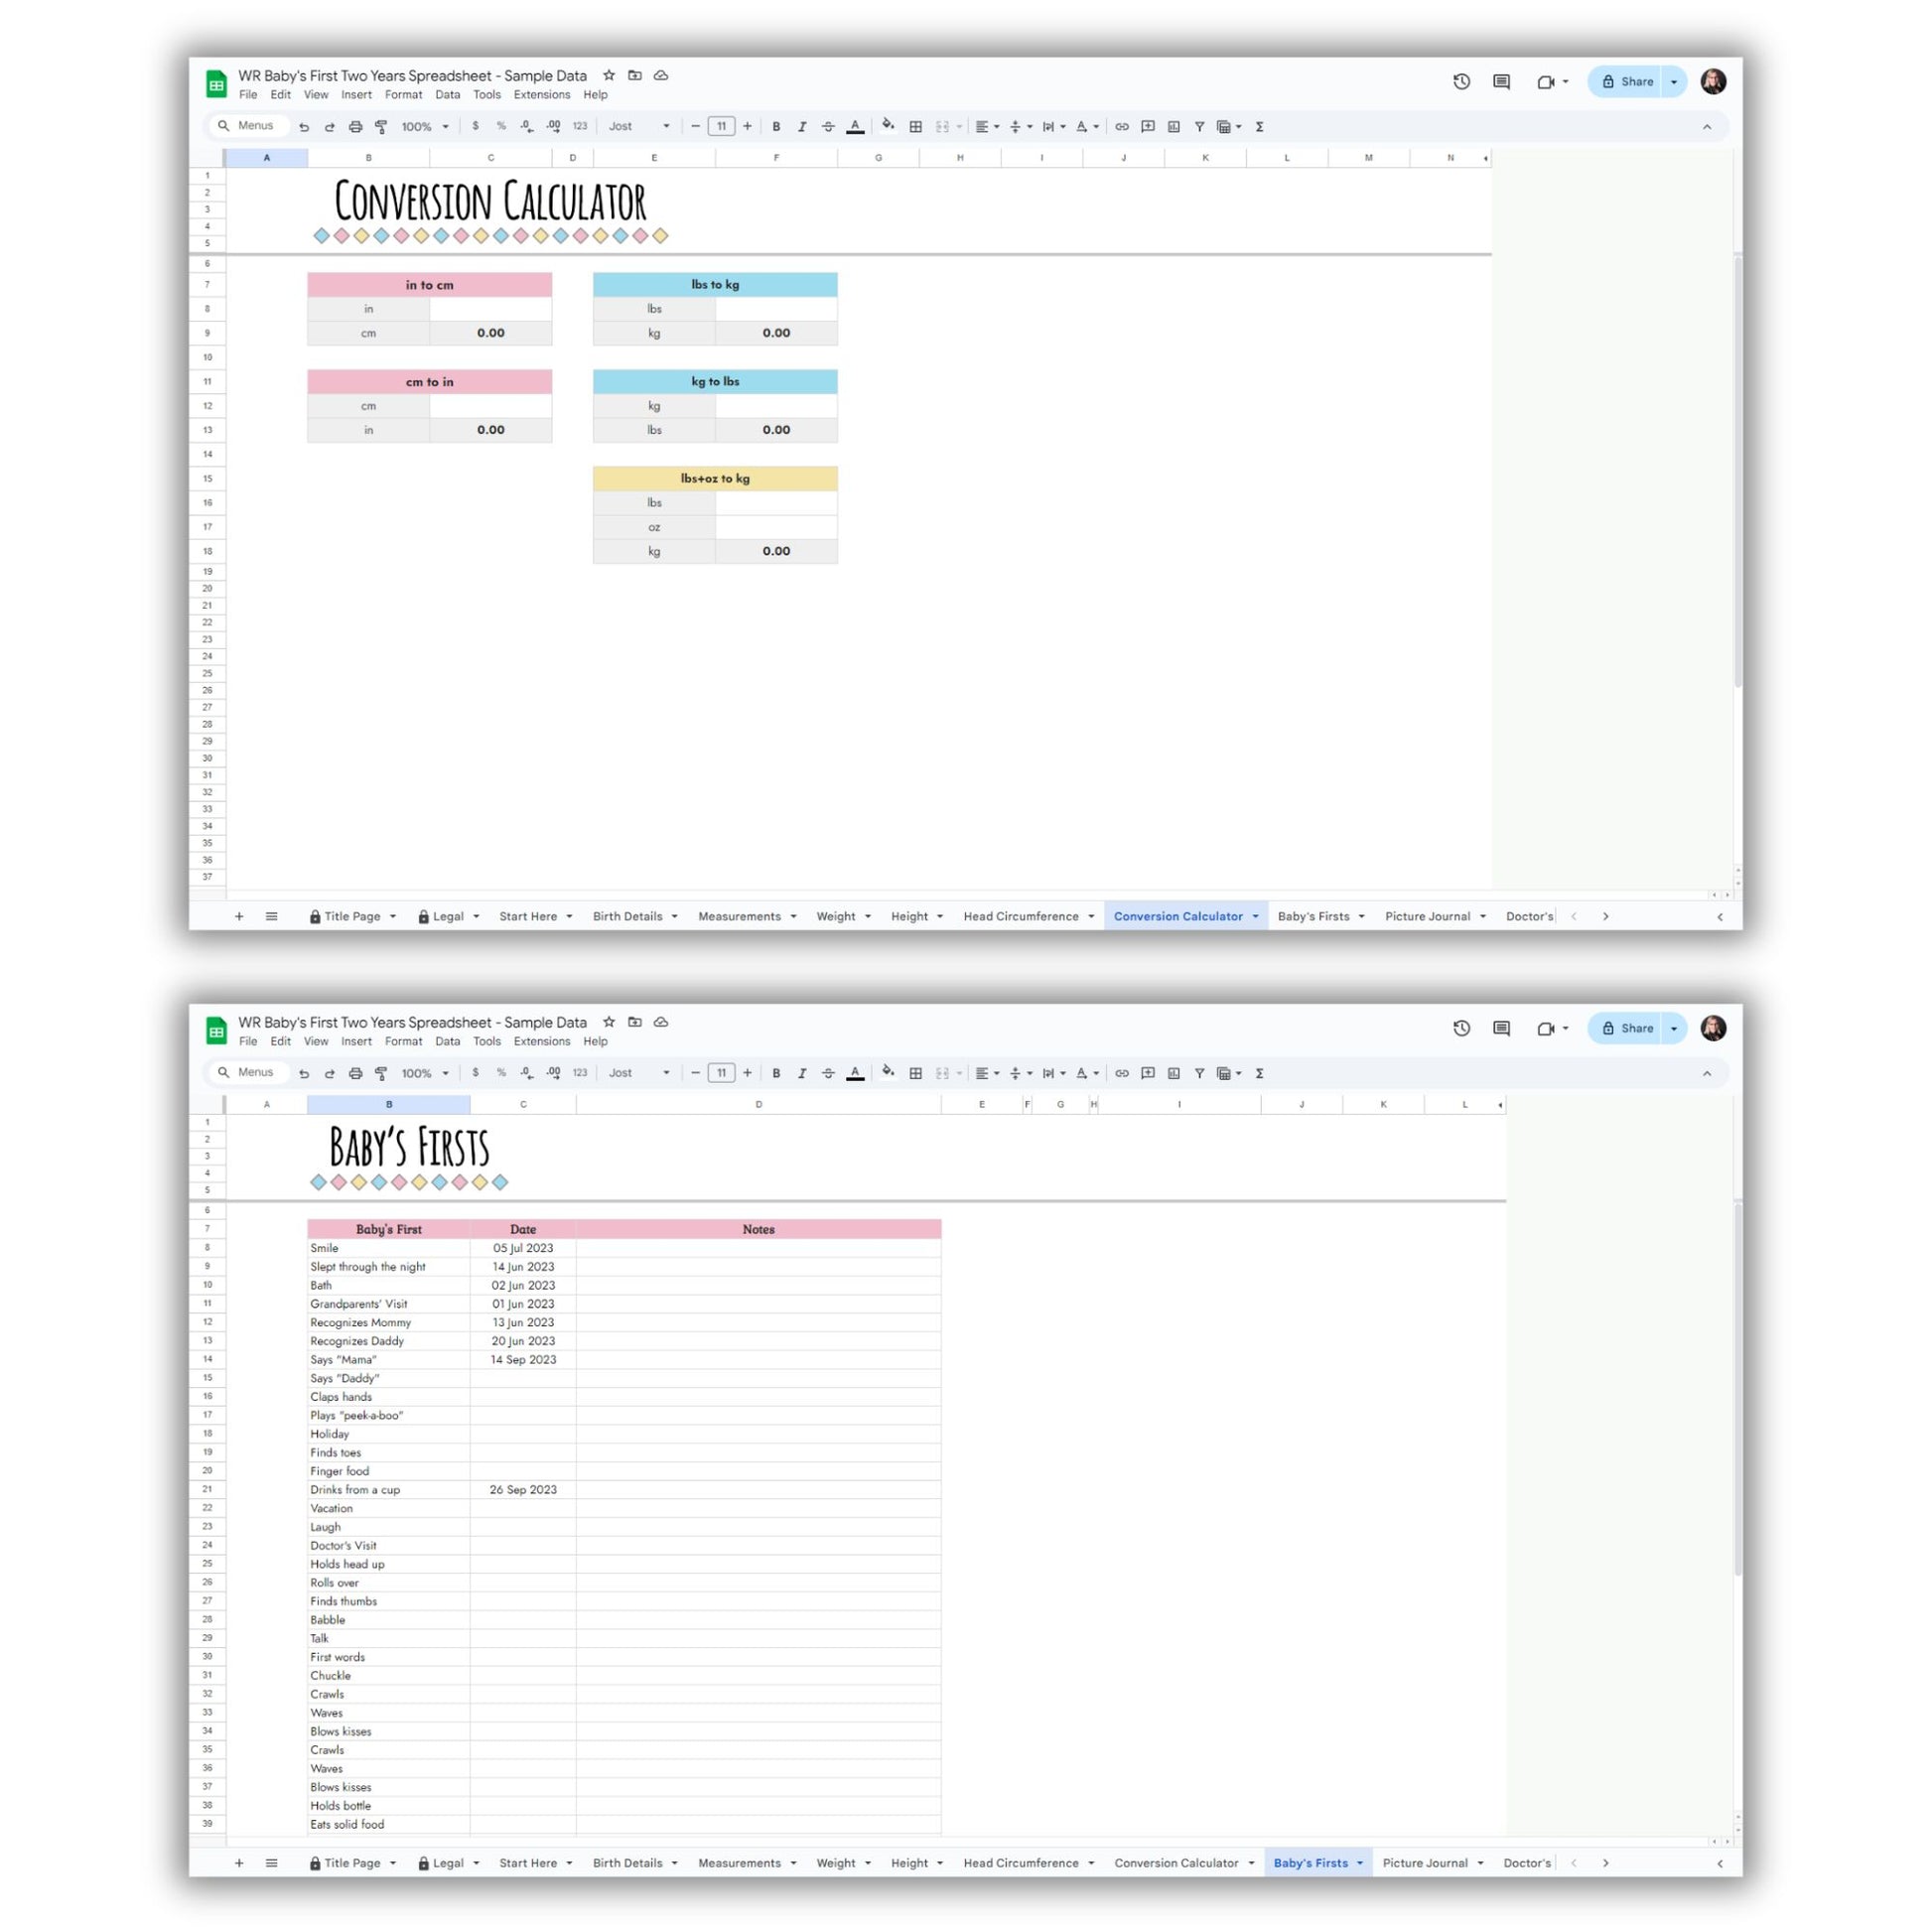Viewport: 1932px width, 1932px height.
Task: Open the comments icon in the bottom window
Action: point(1501,1028)
